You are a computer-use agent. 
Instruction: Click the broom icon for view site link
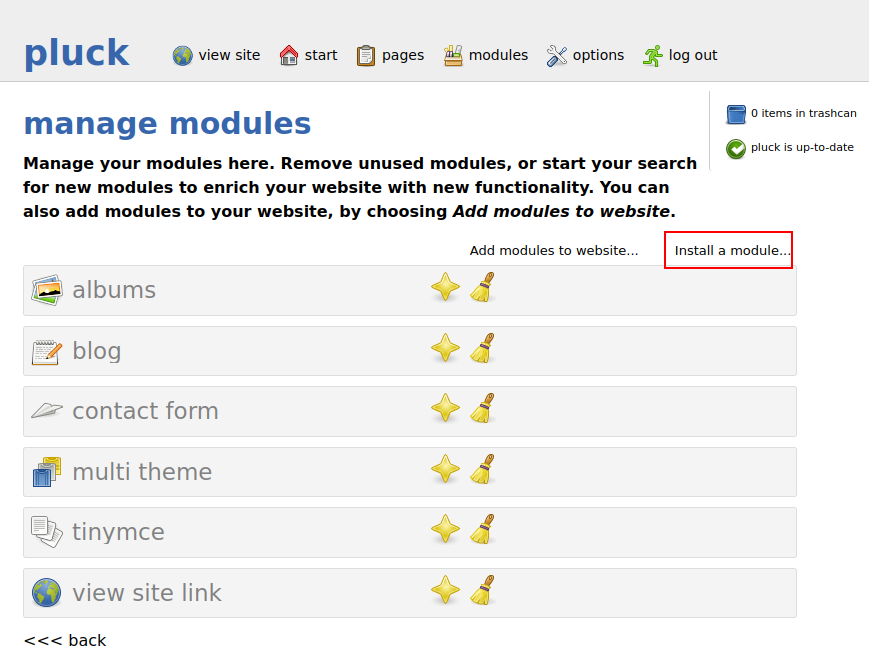(483, 591)
